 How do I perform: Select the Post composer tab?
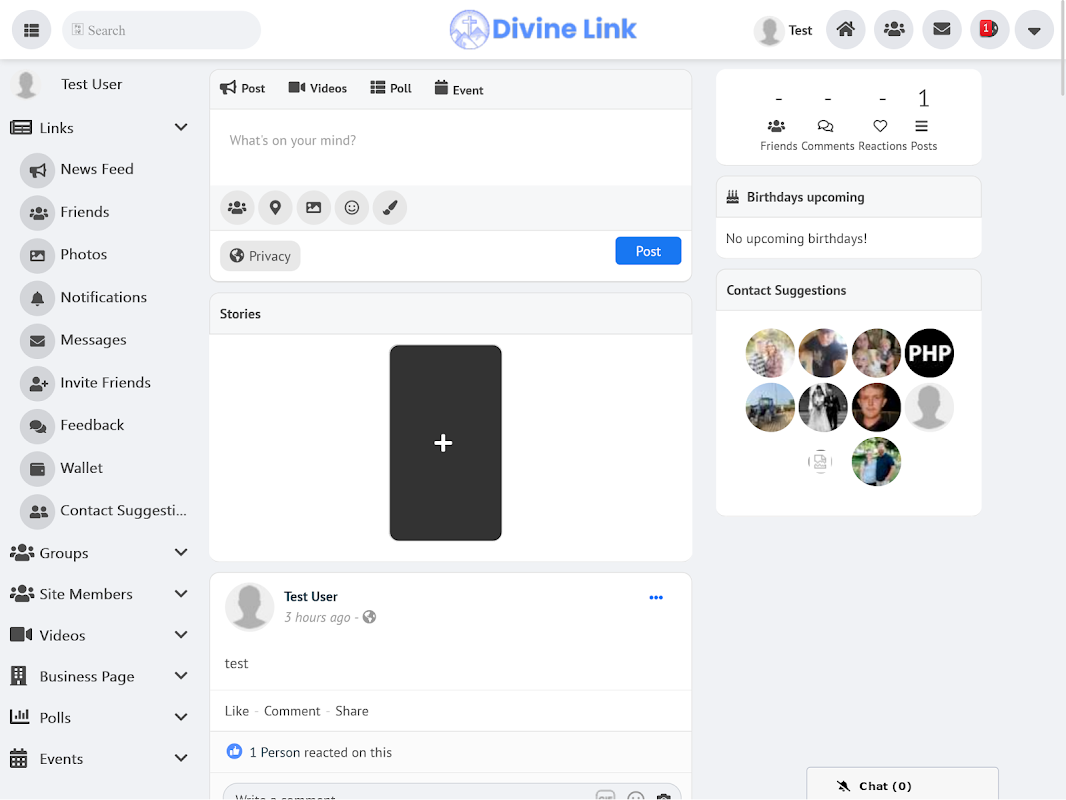(x=243, y=88)
